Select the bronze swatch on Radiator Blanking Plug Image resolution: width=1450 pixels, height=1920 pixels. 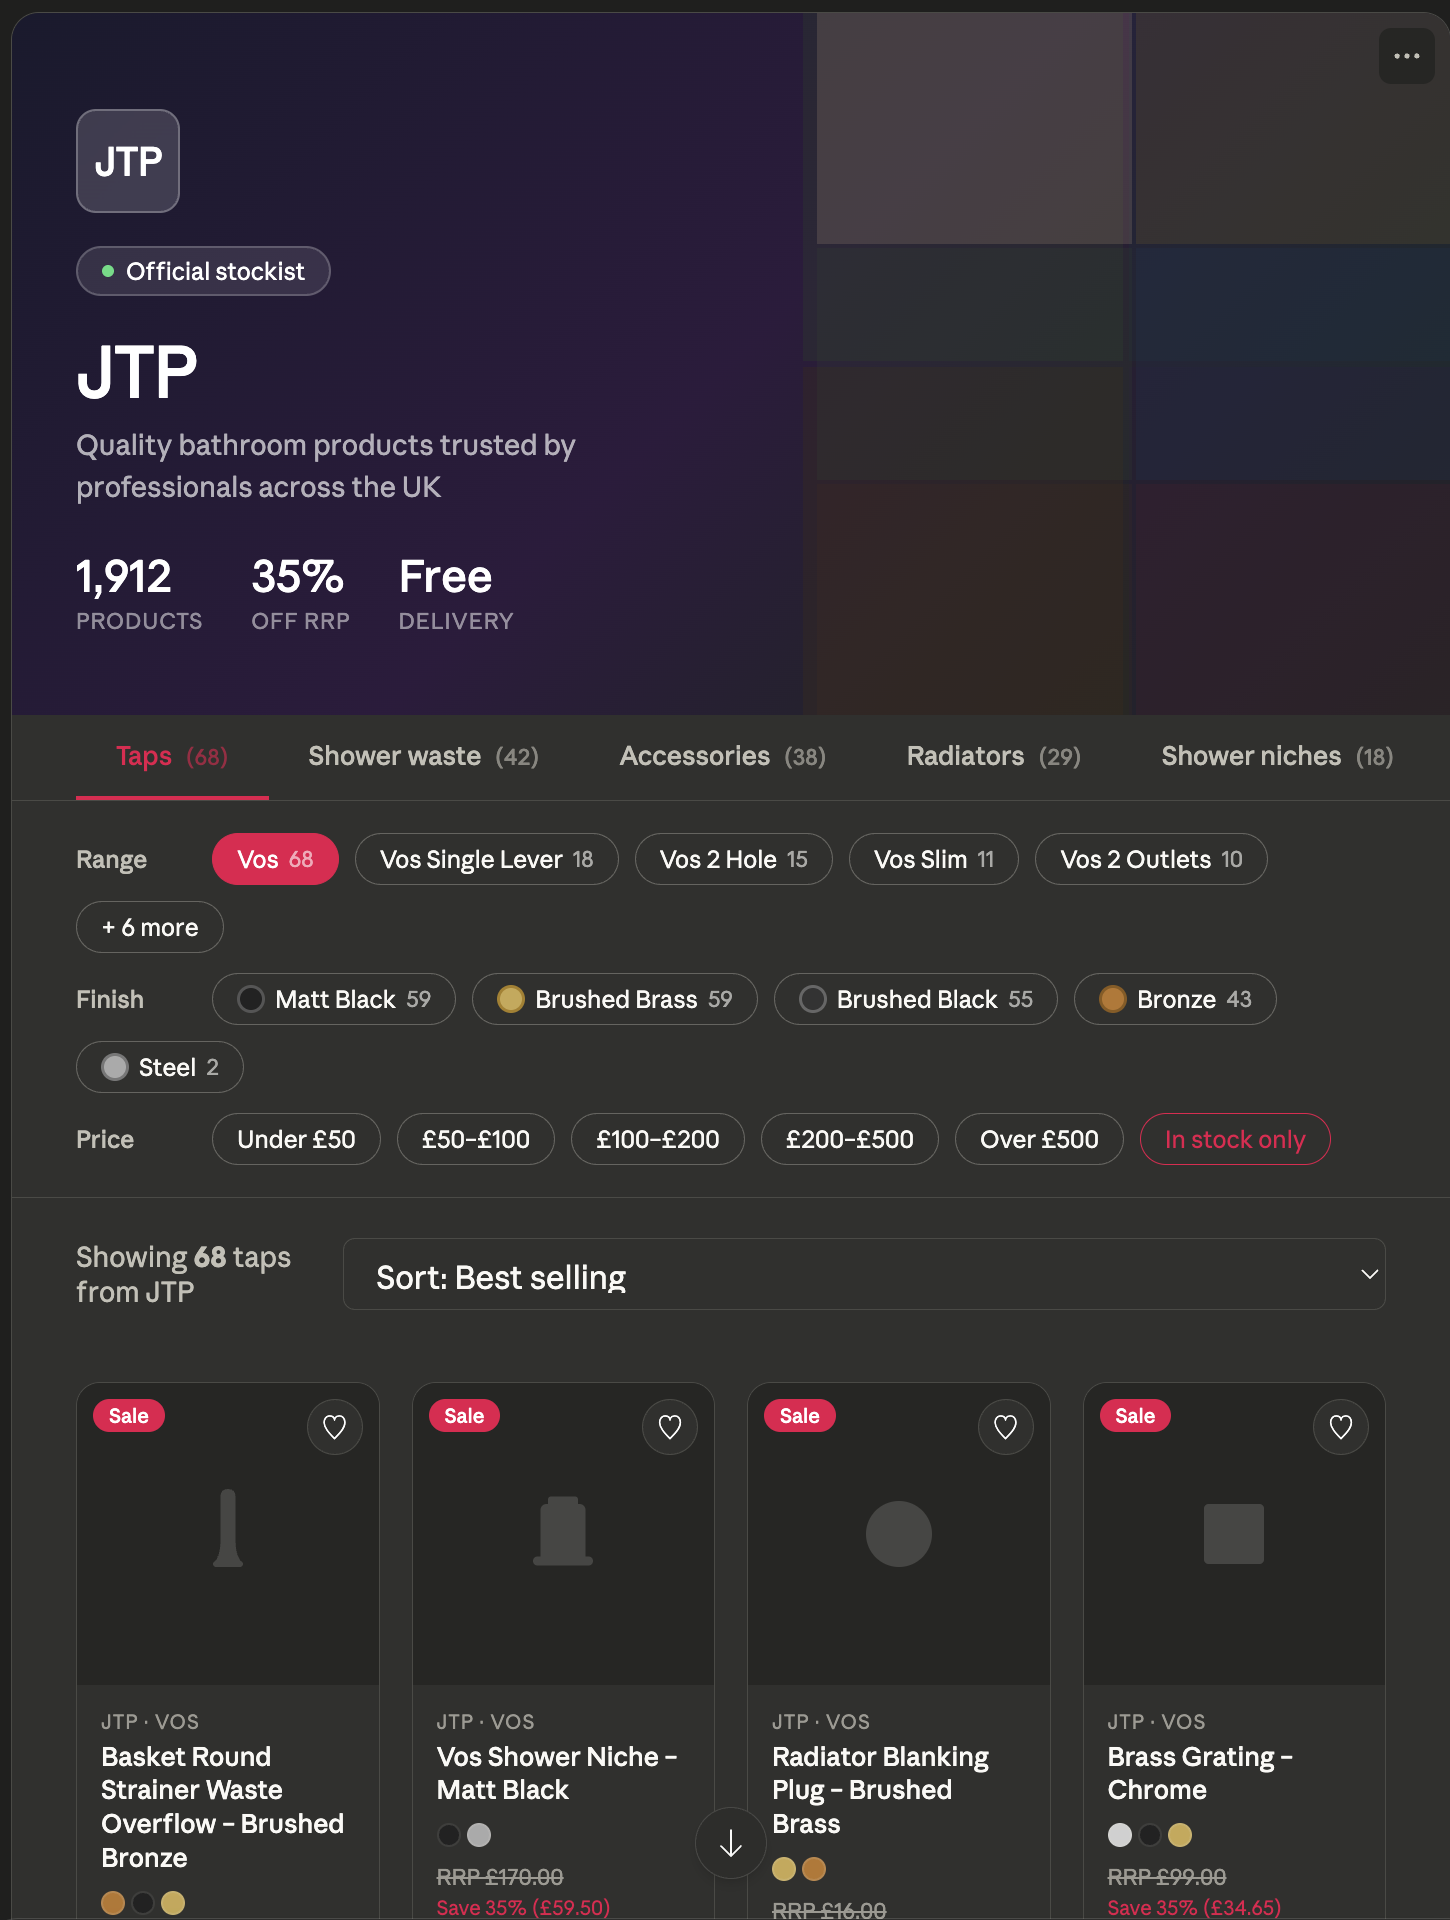click(x=814, y=1869)
